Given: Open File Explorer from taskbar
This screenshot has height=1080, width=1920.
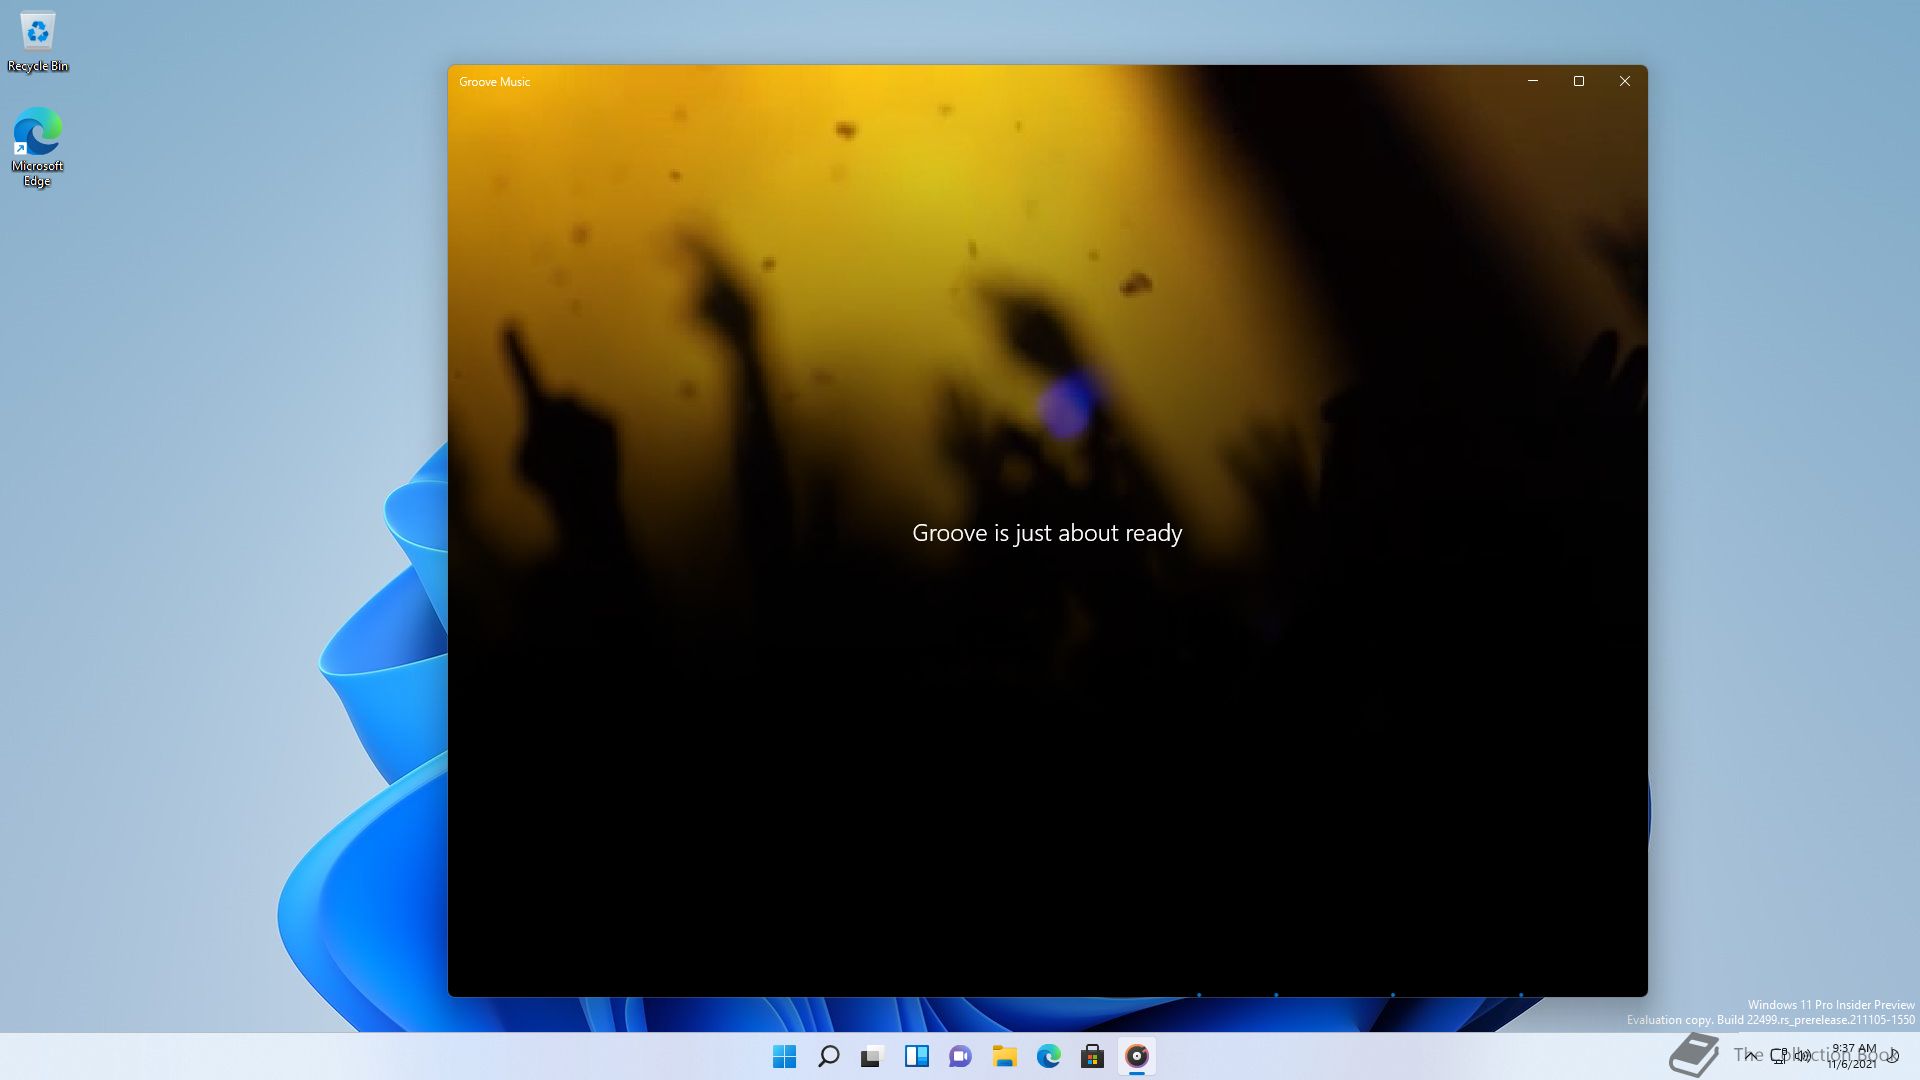Looking at the screenshot, I should click(x=1004, y=1056).
